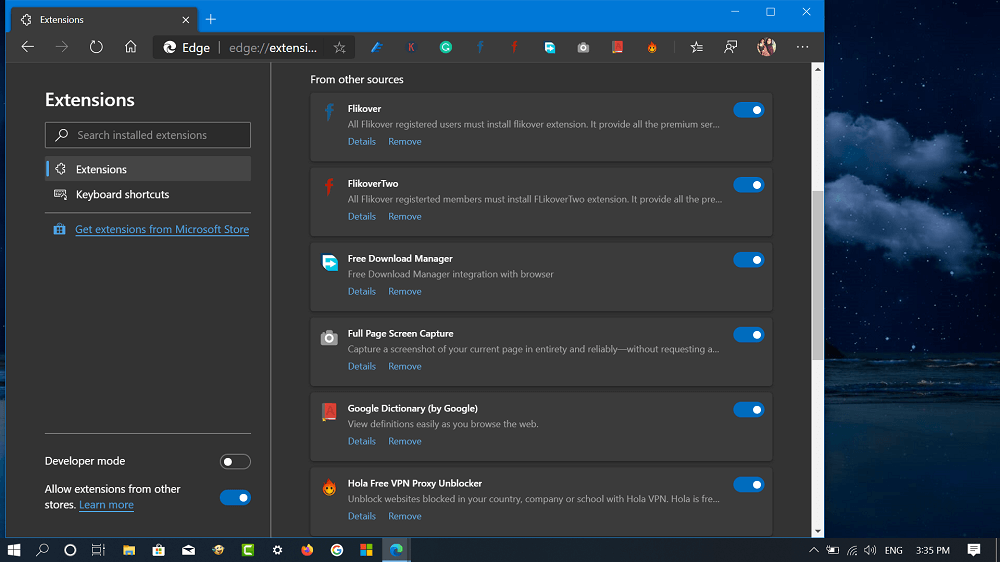1000x562 pixels.
Task: Open Free Download Manager toolbar icon
Action: [549, 47]
